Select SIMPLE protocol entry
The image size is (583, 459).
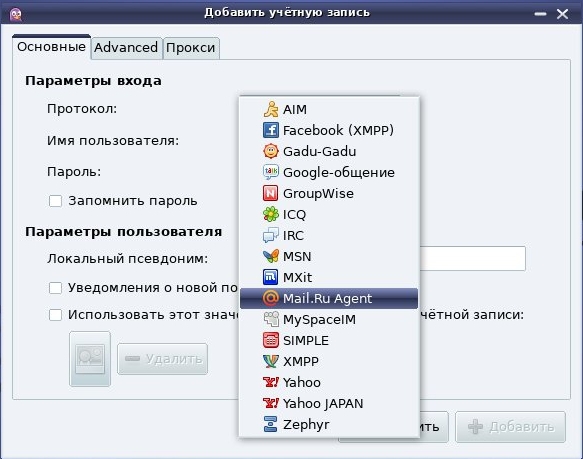point(329,340)
